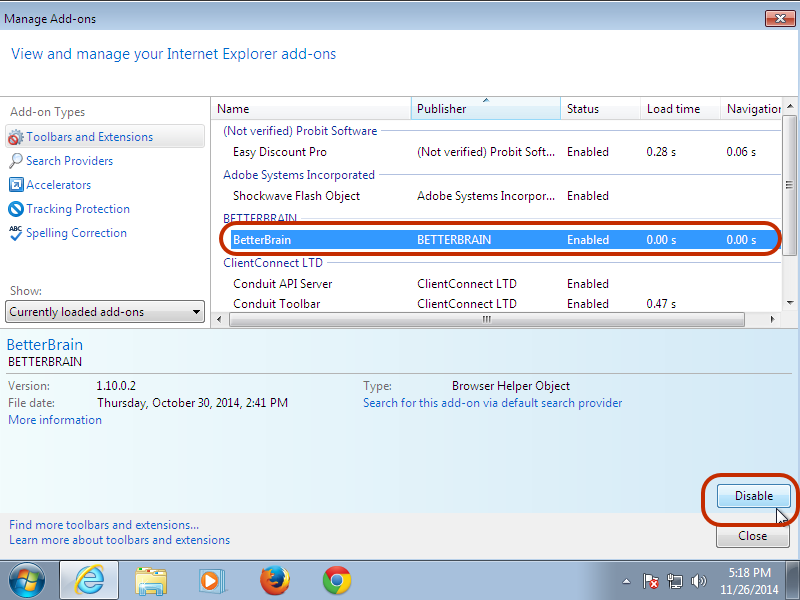This screenshot has height=600, width=800.
Task: Click the Internet Explorer taskbar icon
Action: tap(89, 580)
